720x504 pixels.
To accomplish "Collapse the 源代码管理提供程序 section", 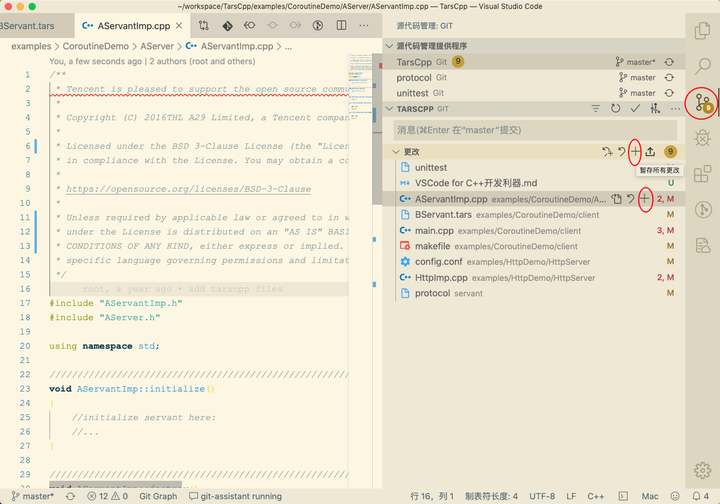I will (x=390, y=46).
